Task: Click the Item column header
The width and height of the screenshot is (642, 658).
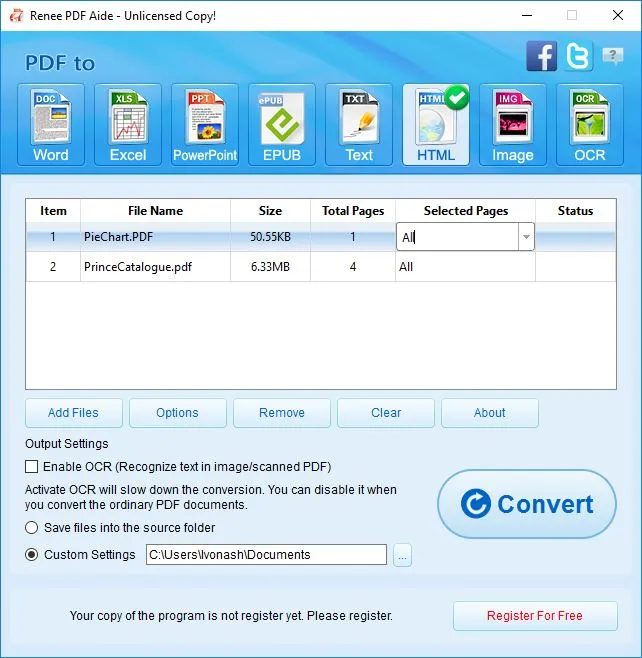Action: tap(53, 211)
